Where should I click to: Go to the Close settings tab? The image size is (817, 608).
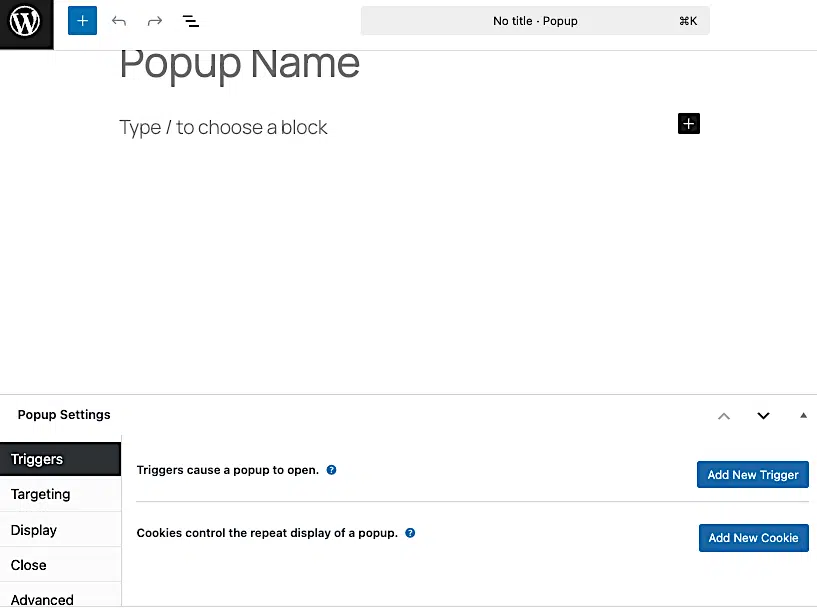point(60,565)
